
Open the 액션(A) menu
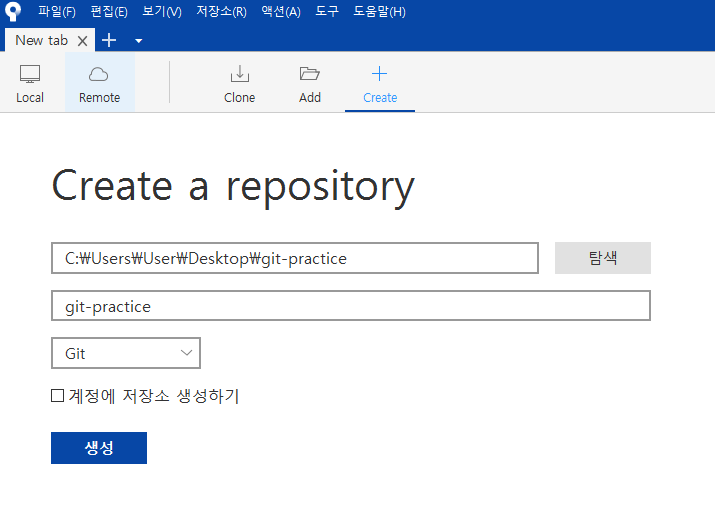pos(281,11)
